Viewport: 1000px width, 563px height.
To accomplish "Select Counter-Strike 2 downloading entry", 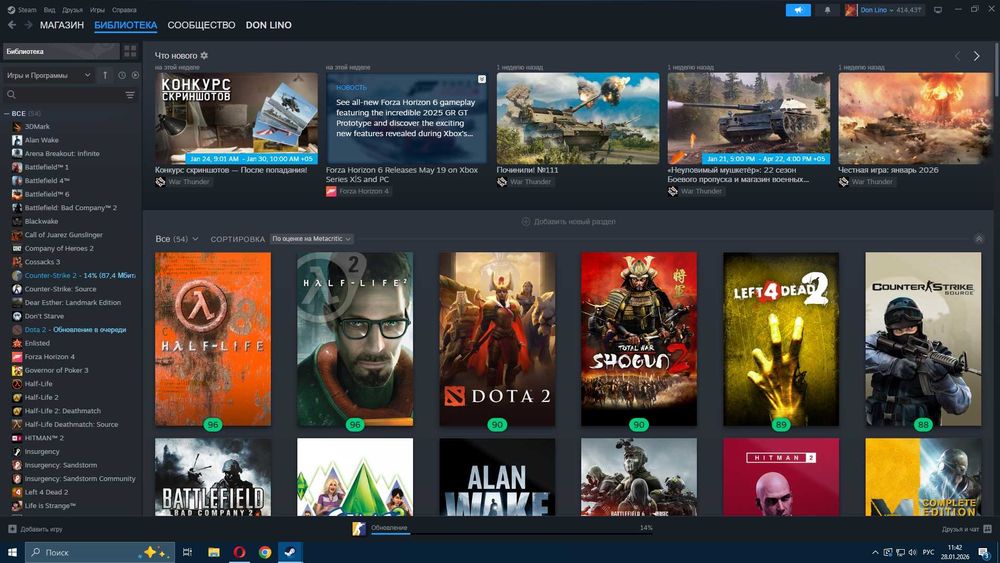I will [x=74, y=275].
